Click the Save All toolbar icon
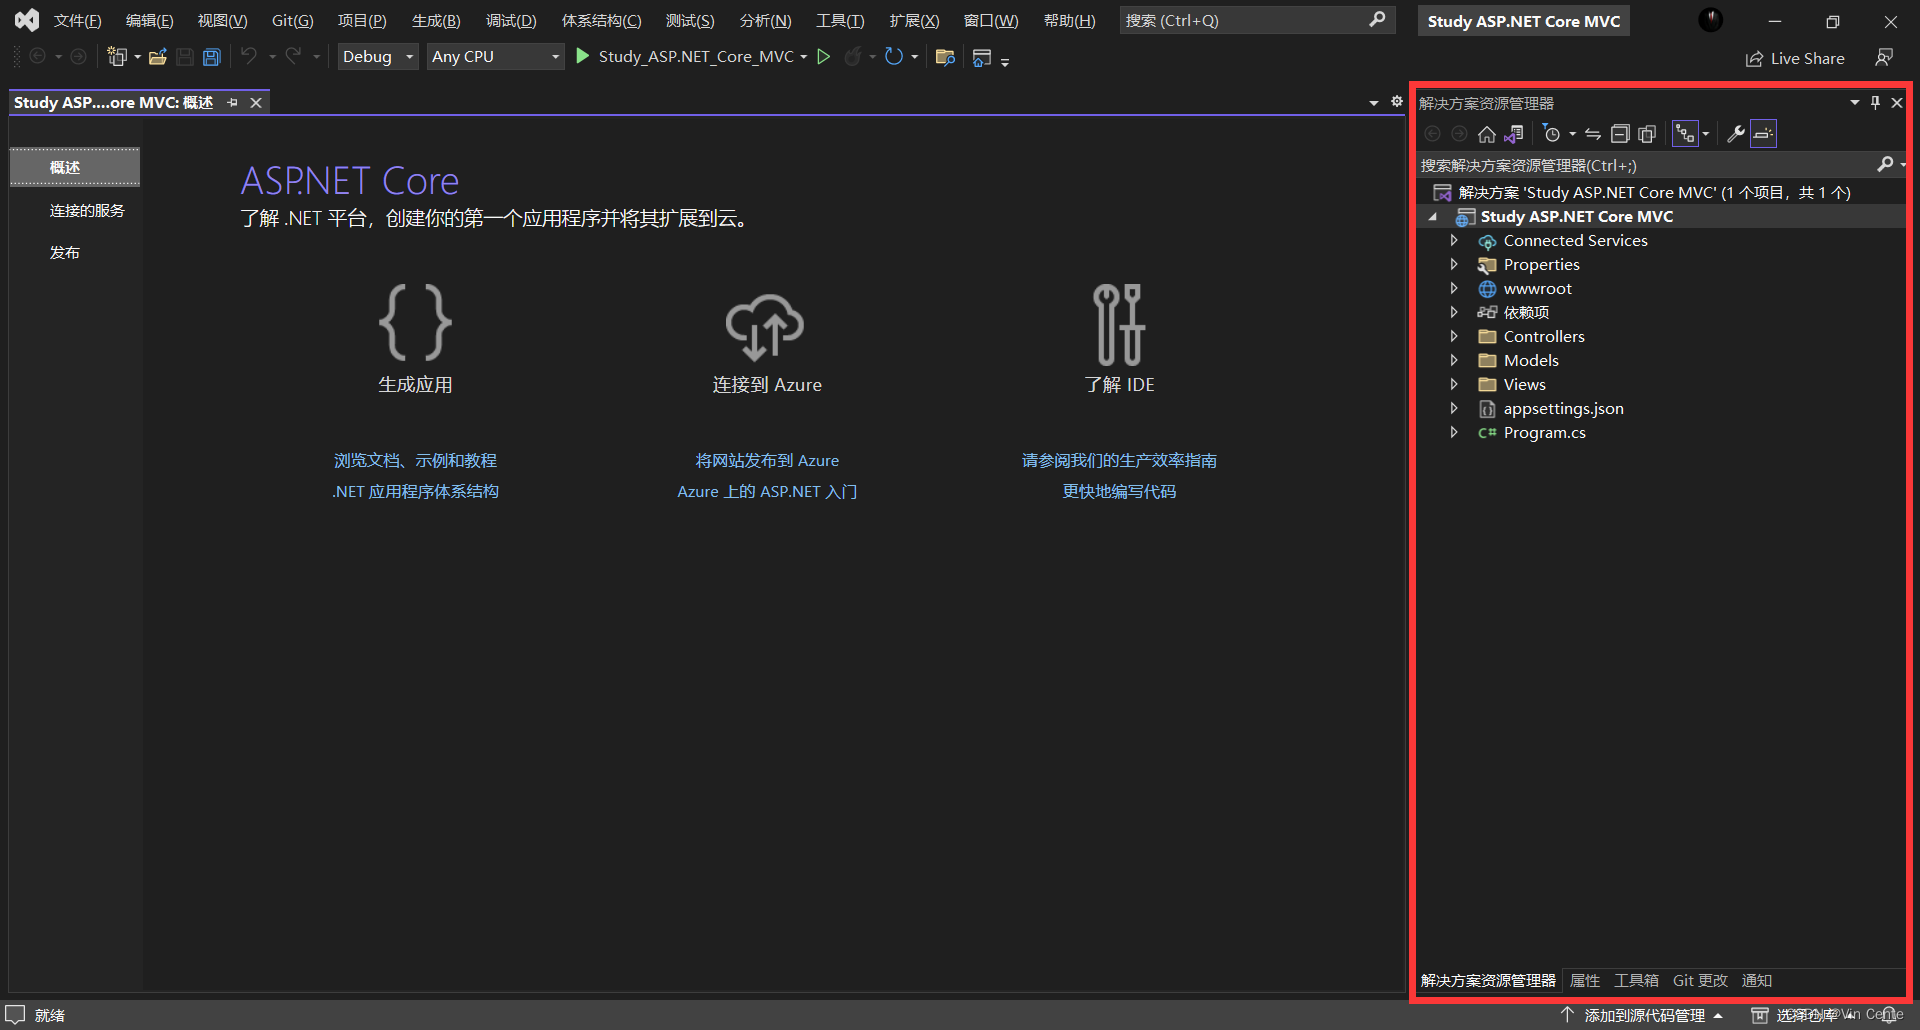Viewport: 1920px width, 1030px height. [x=211, y=57]
